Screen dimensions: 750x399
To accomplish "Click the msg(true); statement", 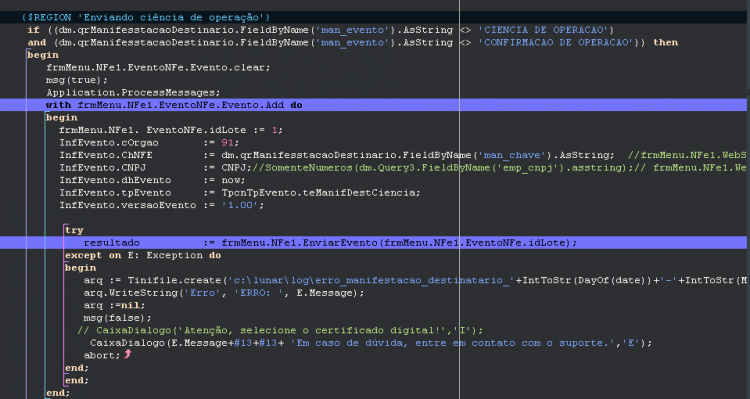I will tap(77, 80).
